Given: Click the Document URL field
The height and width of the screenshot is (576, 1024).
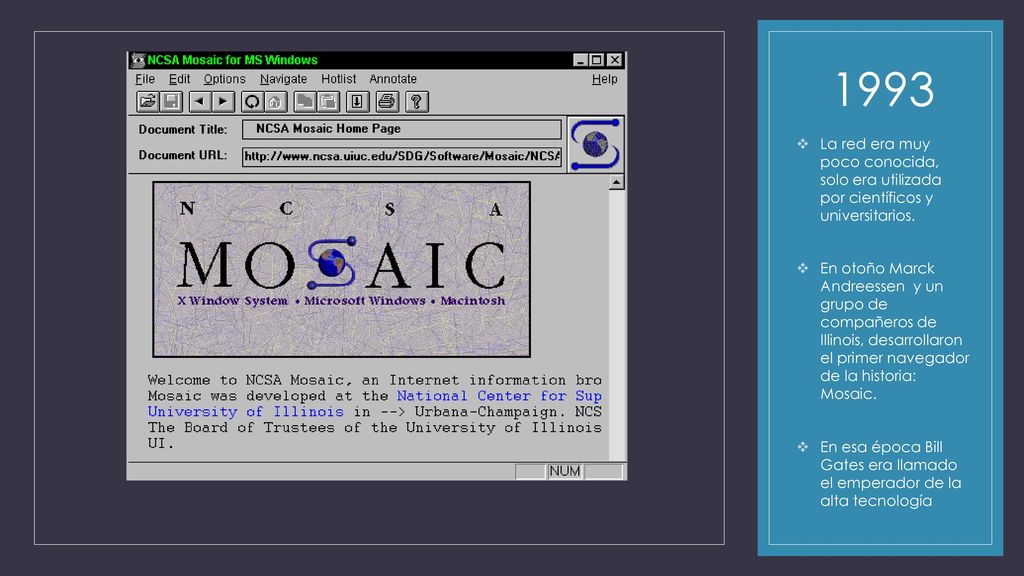Looking at the screenshot, I should [402, 156].
